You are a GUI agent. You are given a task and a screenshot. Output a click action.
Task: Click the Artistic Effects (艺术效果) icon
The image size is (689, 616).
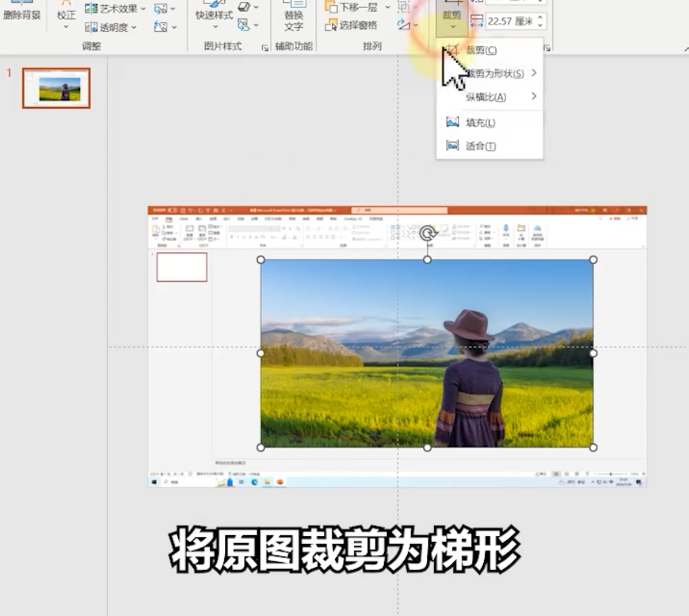coord(91,8)
